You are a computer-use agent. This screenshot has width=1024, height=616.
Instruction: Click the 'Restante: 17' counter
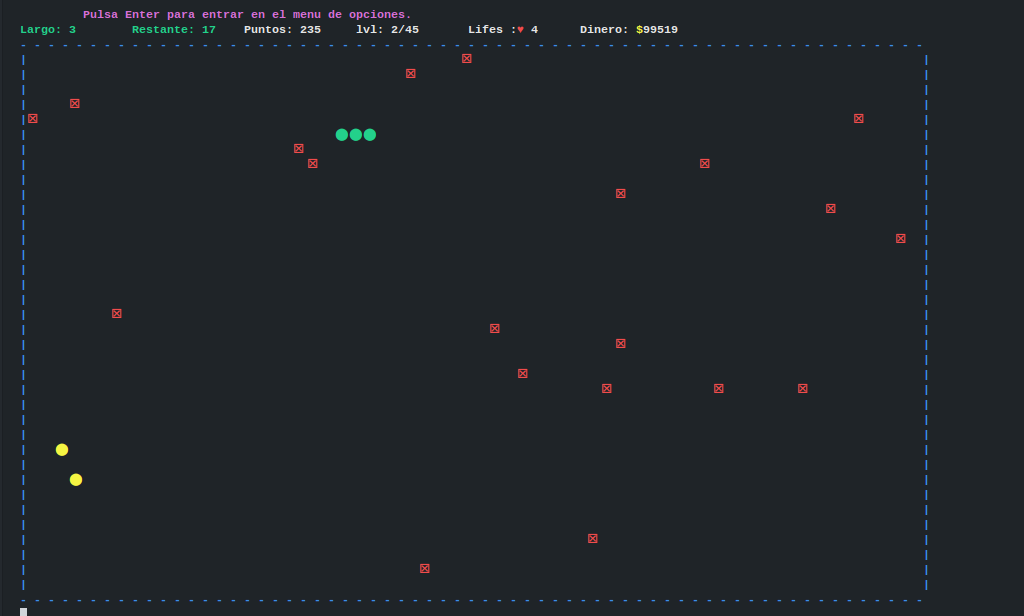point(174,29)
